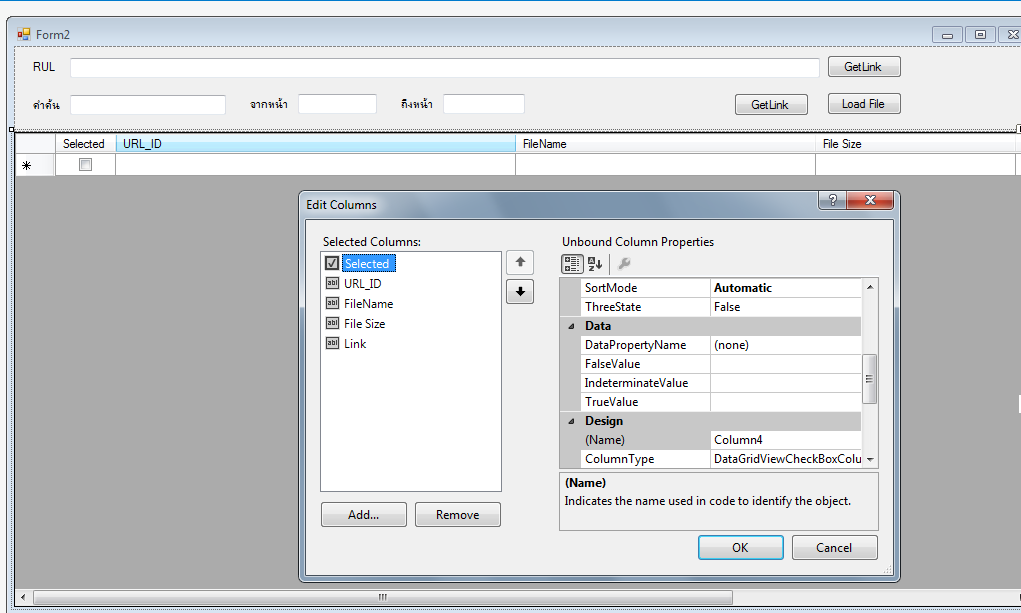1021x613 pixels.
Task: Click the คำค้น keyword input field
Action: click(148, 105)
